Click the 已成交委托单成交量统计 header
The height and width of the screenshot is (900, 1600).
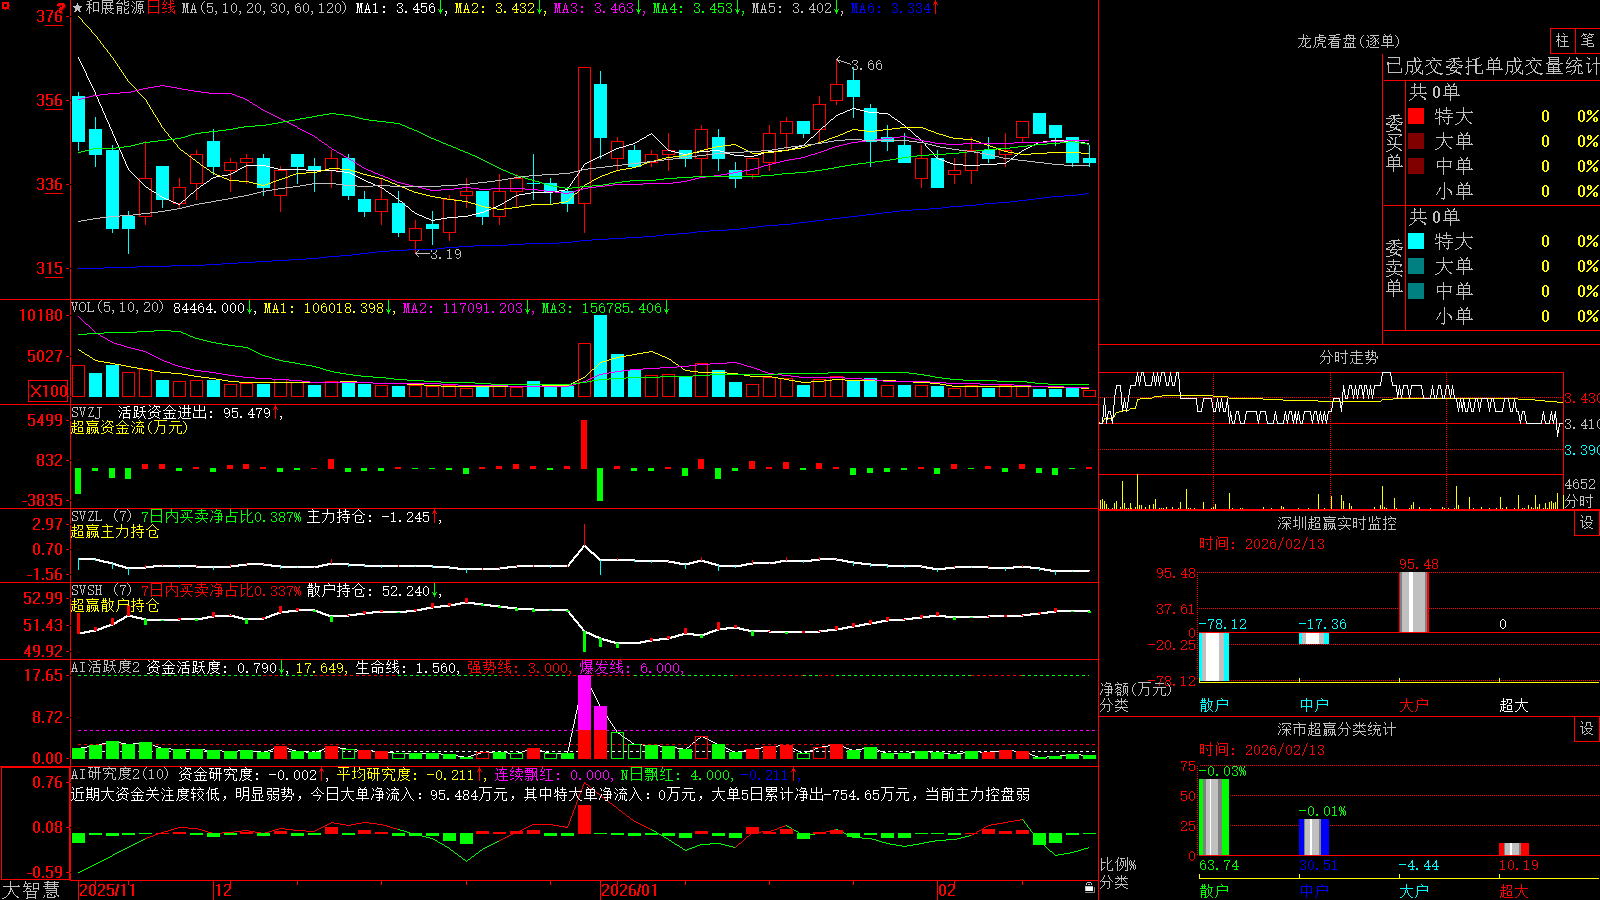point(1492,66)
